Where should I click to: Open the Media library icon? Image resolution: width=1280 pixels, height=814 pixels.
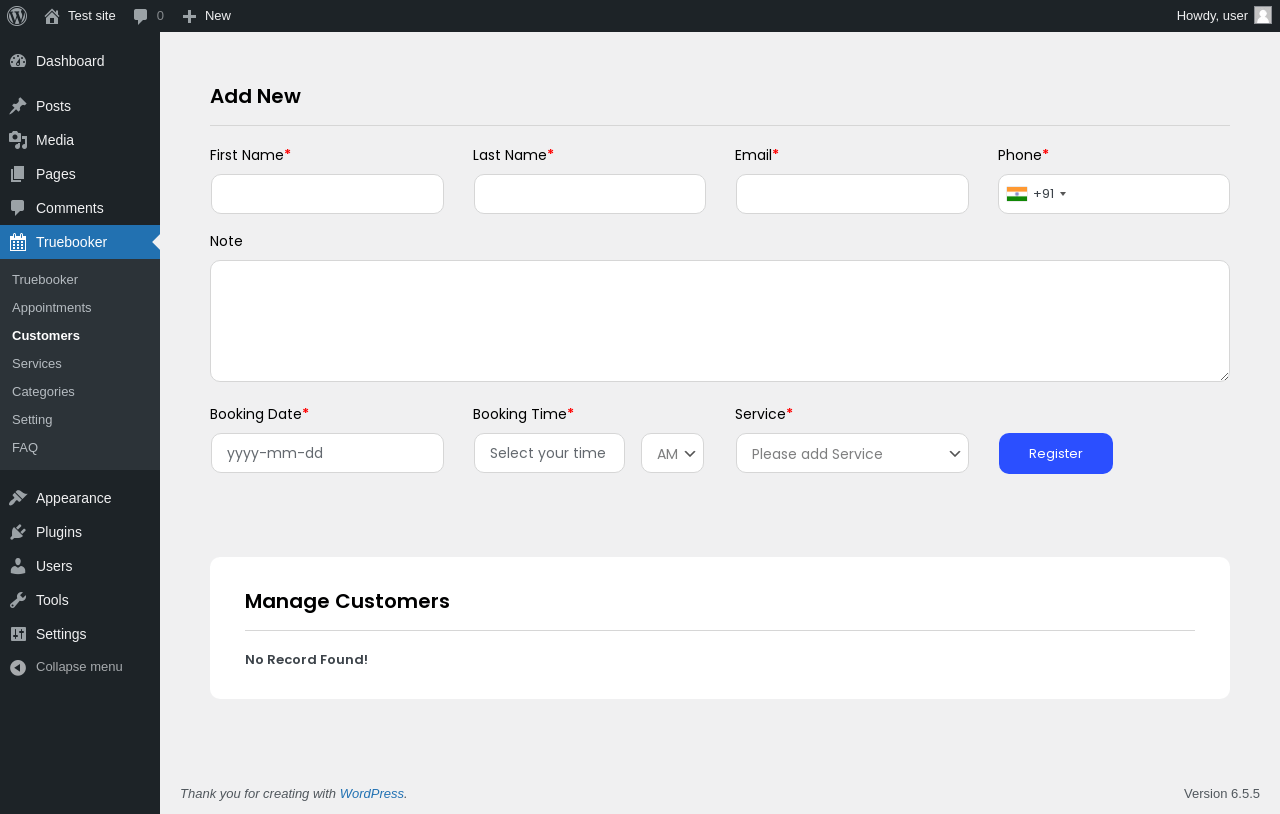click(x=18, y=140)
